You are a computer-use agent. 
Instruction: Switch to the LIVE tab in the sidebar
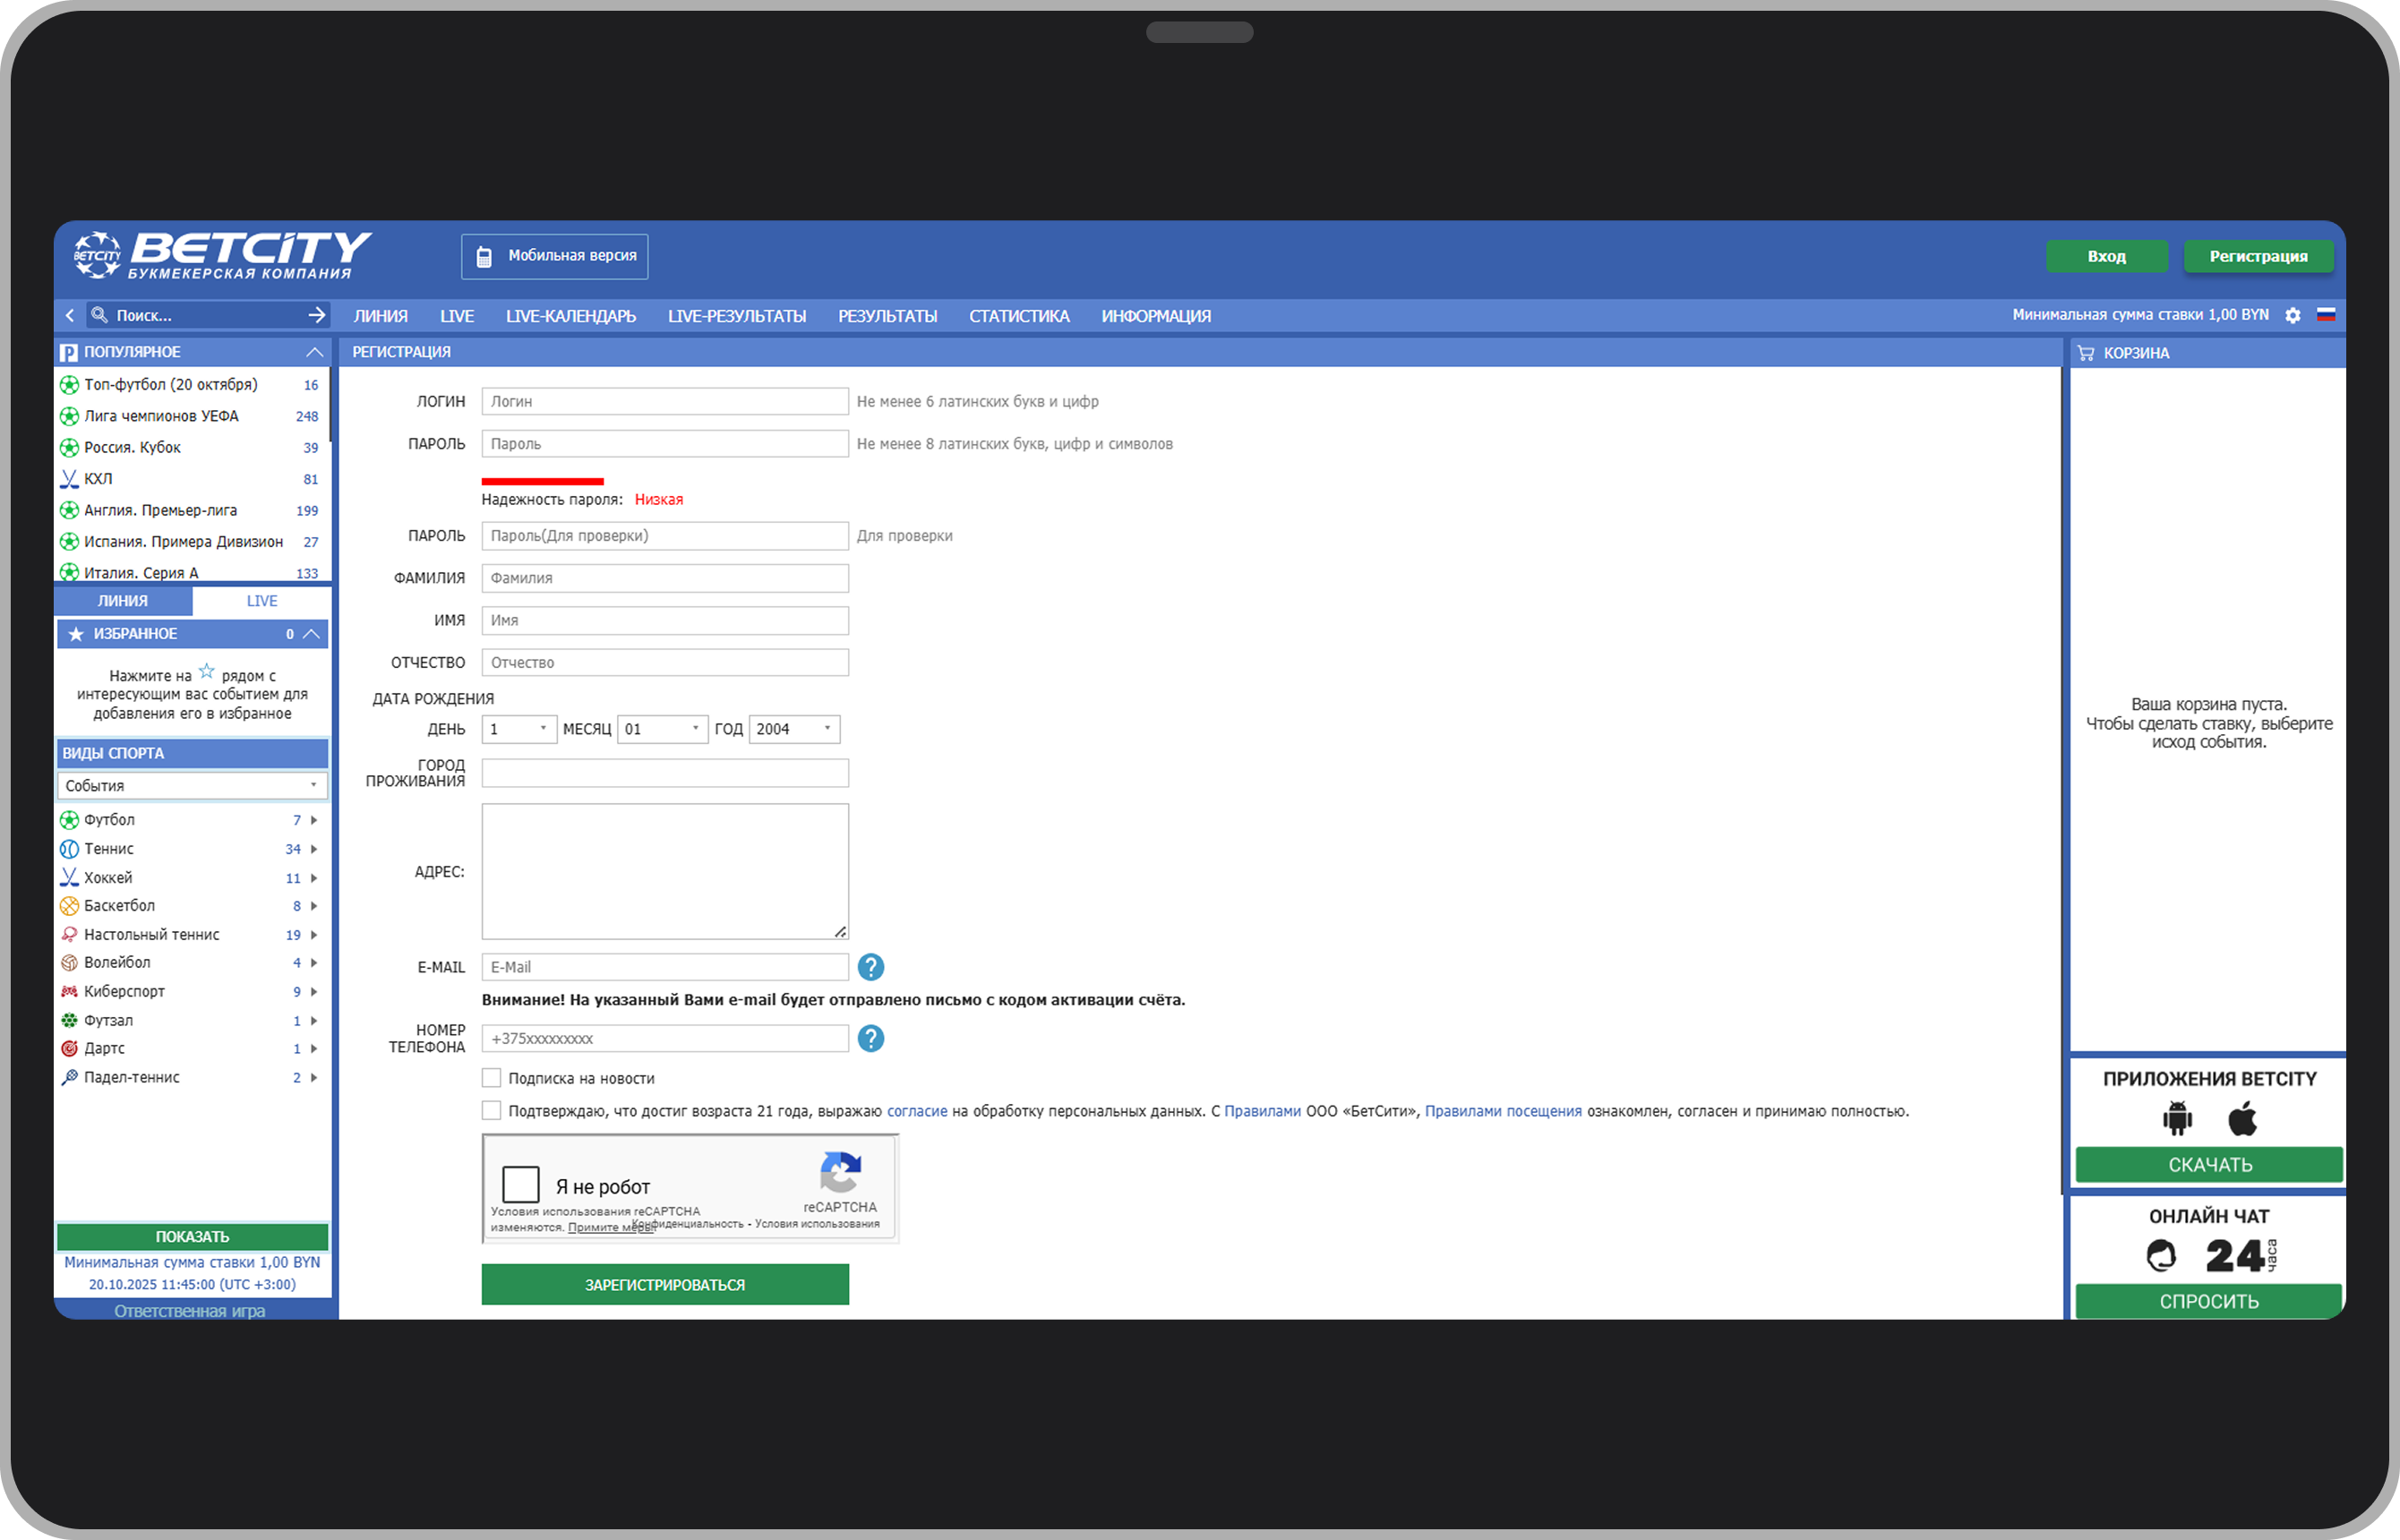261,601
